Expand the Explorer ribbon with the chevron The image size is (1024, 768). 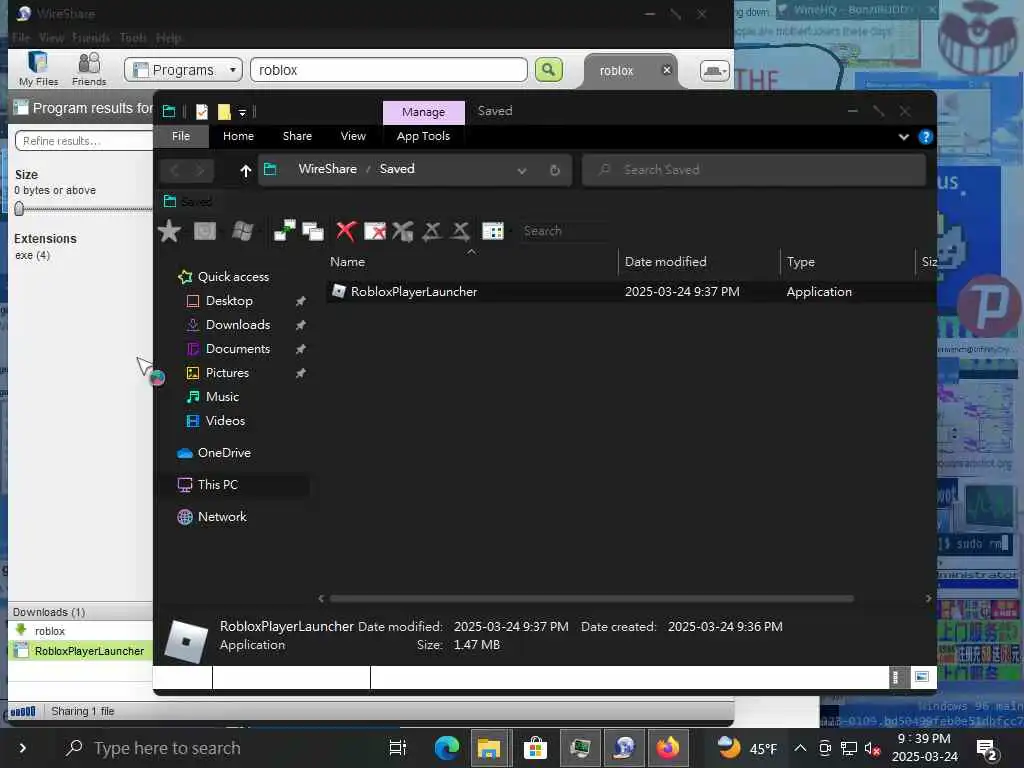904,137
